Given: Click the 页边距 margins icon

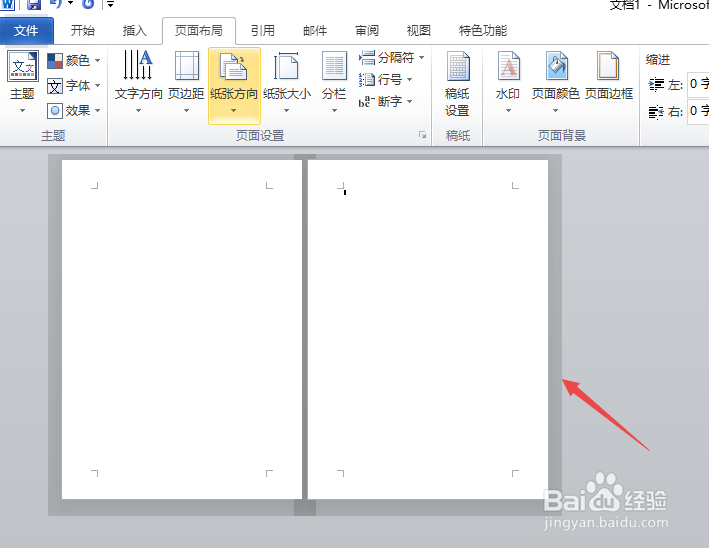Looking at the screenshot, I should pyautogui.click(x=187, y=66).
